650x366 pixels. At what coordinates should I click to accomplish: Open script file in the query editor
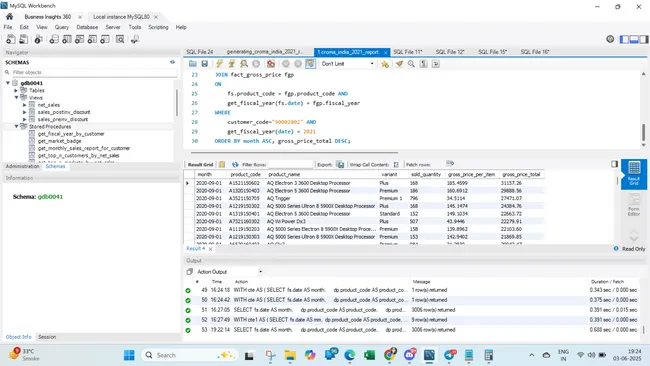(193, 64)
